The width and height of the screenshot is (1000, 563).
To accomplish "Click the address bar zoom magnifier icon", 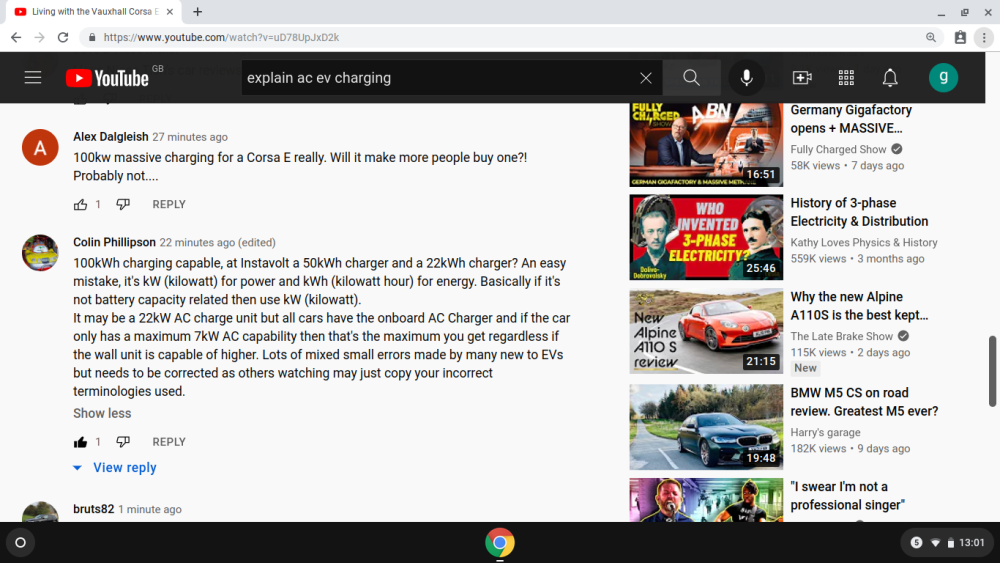I will pyautogui.click(x=930, y=38).
